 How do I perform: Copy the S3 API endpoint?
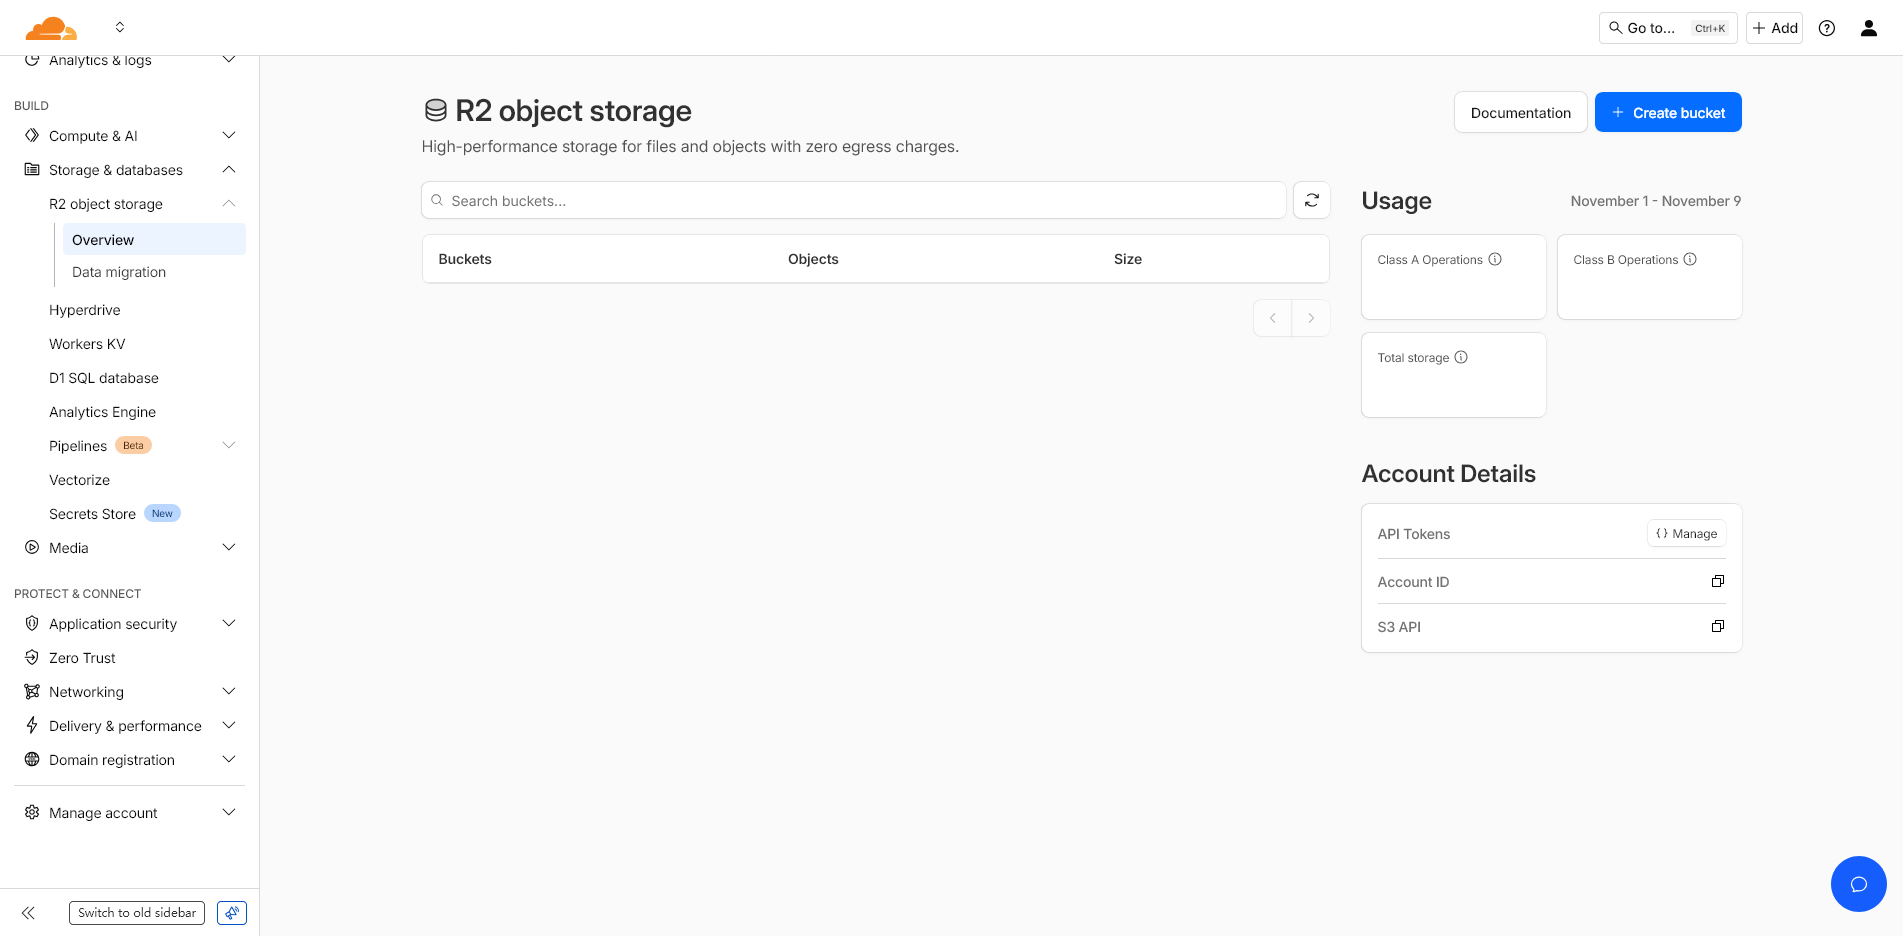1717,626
